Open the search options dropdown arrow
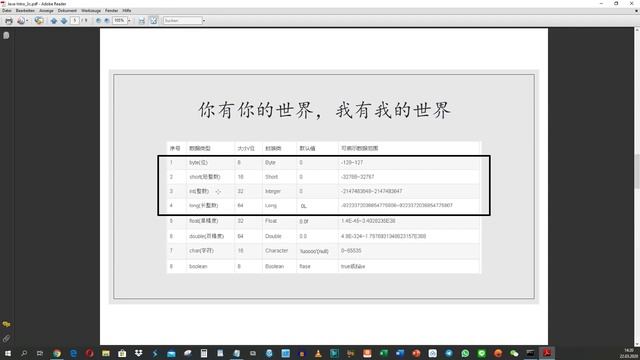The image size is (640, 360). [204, 20]
